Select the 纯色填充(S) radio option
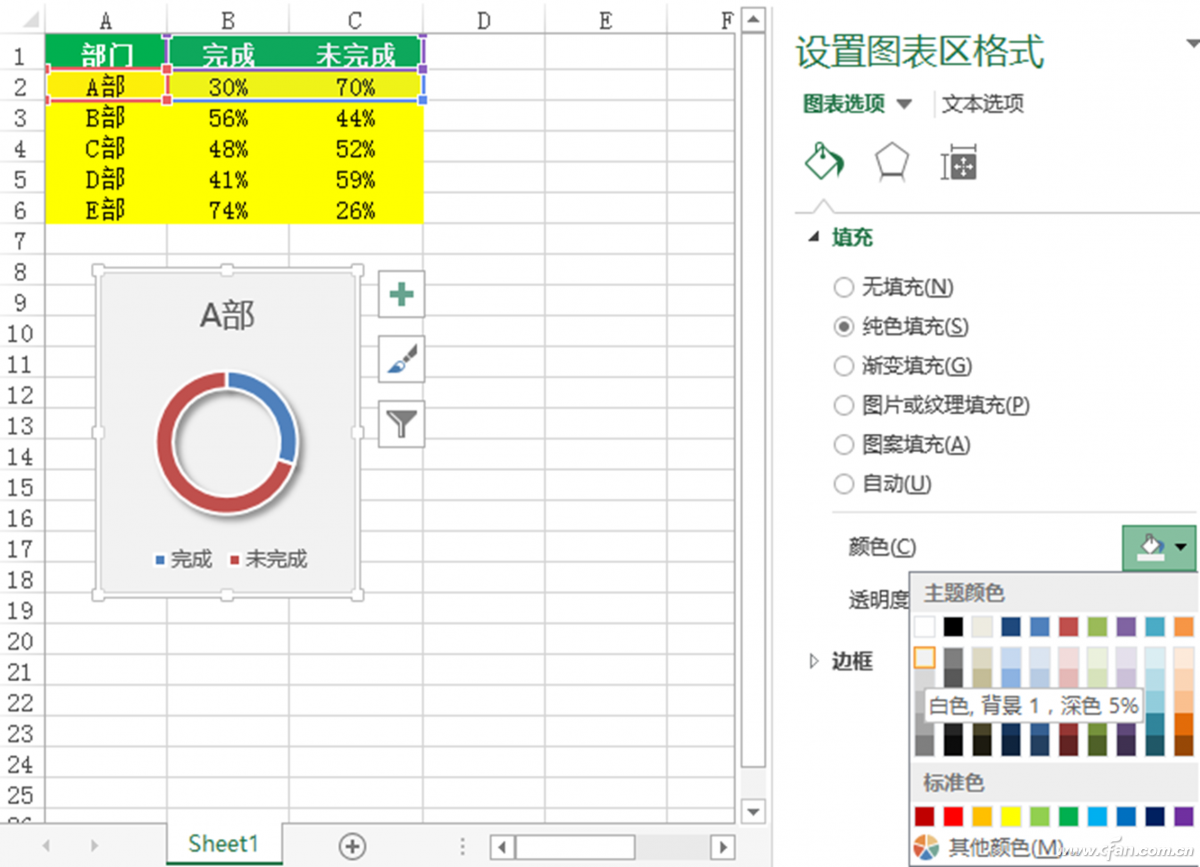The width and height of the screenshot is (1200, 867). [x=843, y=327]
